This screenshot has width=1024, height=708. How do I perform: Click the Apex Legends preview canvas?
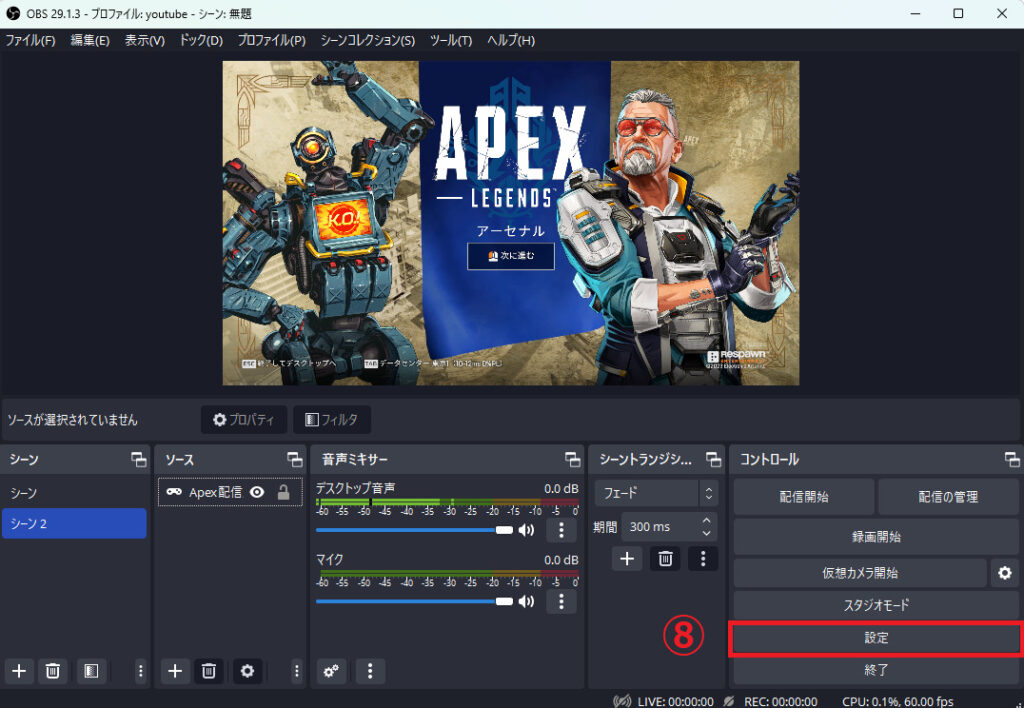[511, 223]
